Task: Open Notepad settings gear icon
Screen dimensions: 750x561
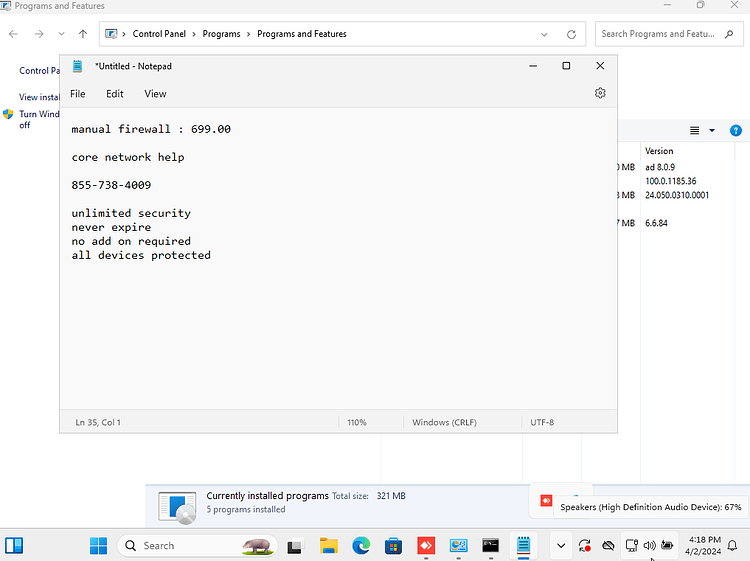Action: (600, 93)
